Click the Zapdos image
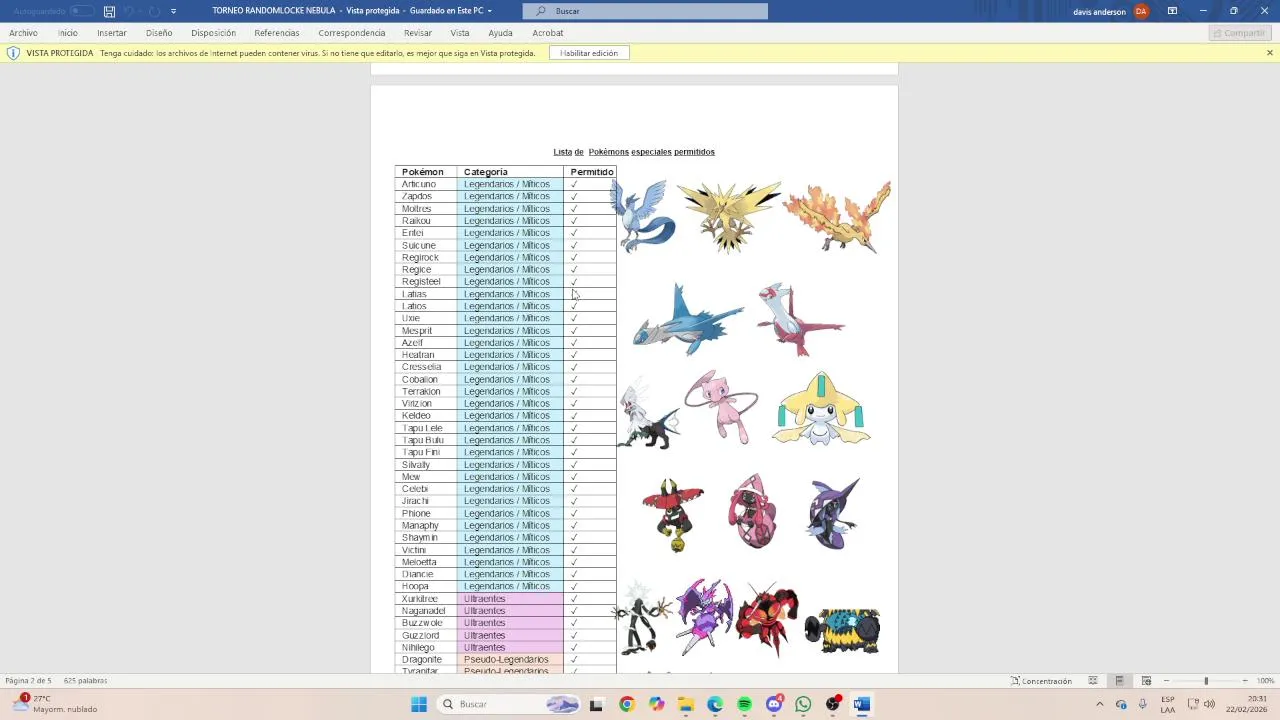1280x720 pixels. 729,216
